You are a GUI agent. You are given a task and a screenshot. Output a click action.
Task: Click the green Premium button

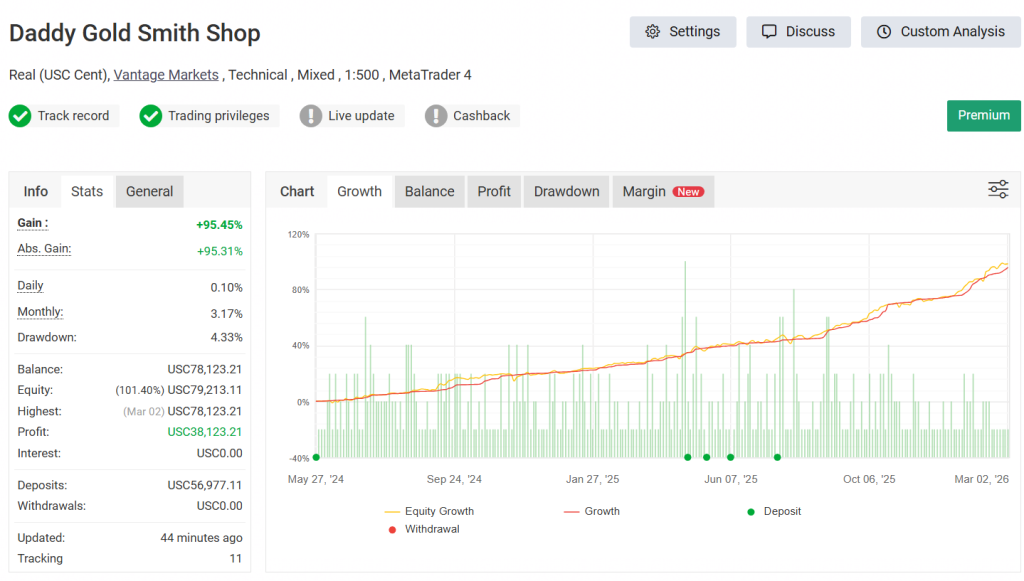coord(983,116)
